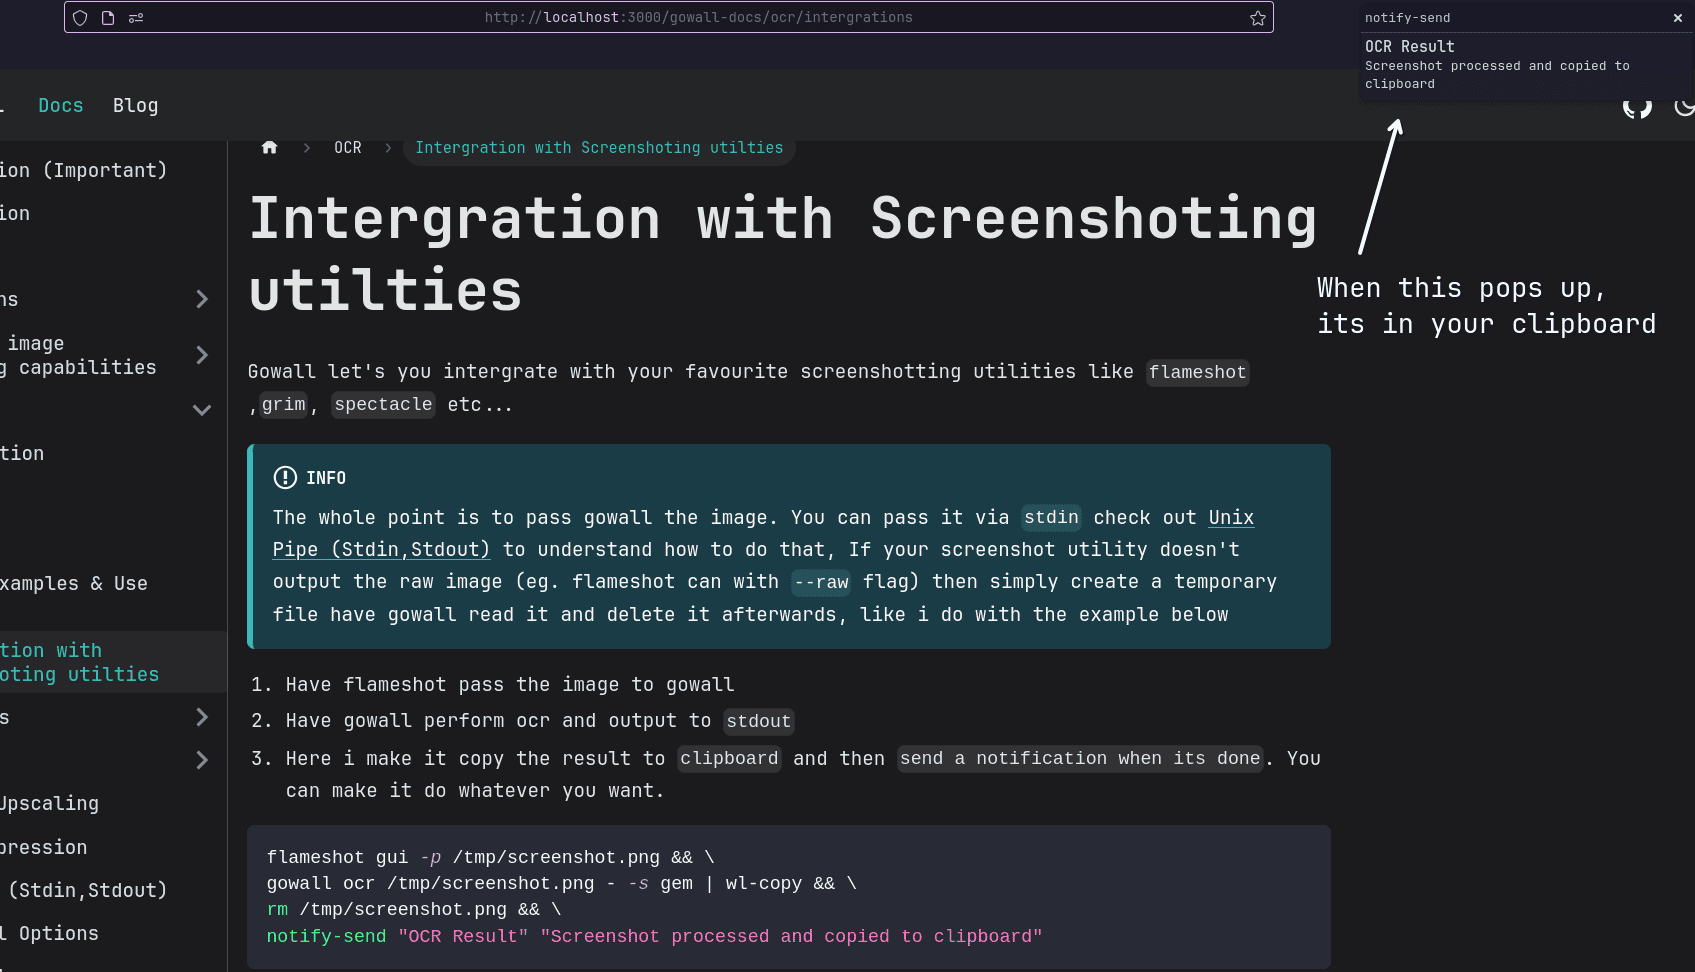Open the '(Stdin,Stdout)' sidebar page
1695x972 pixels.
pyautogui.click(x=86, y=890)
